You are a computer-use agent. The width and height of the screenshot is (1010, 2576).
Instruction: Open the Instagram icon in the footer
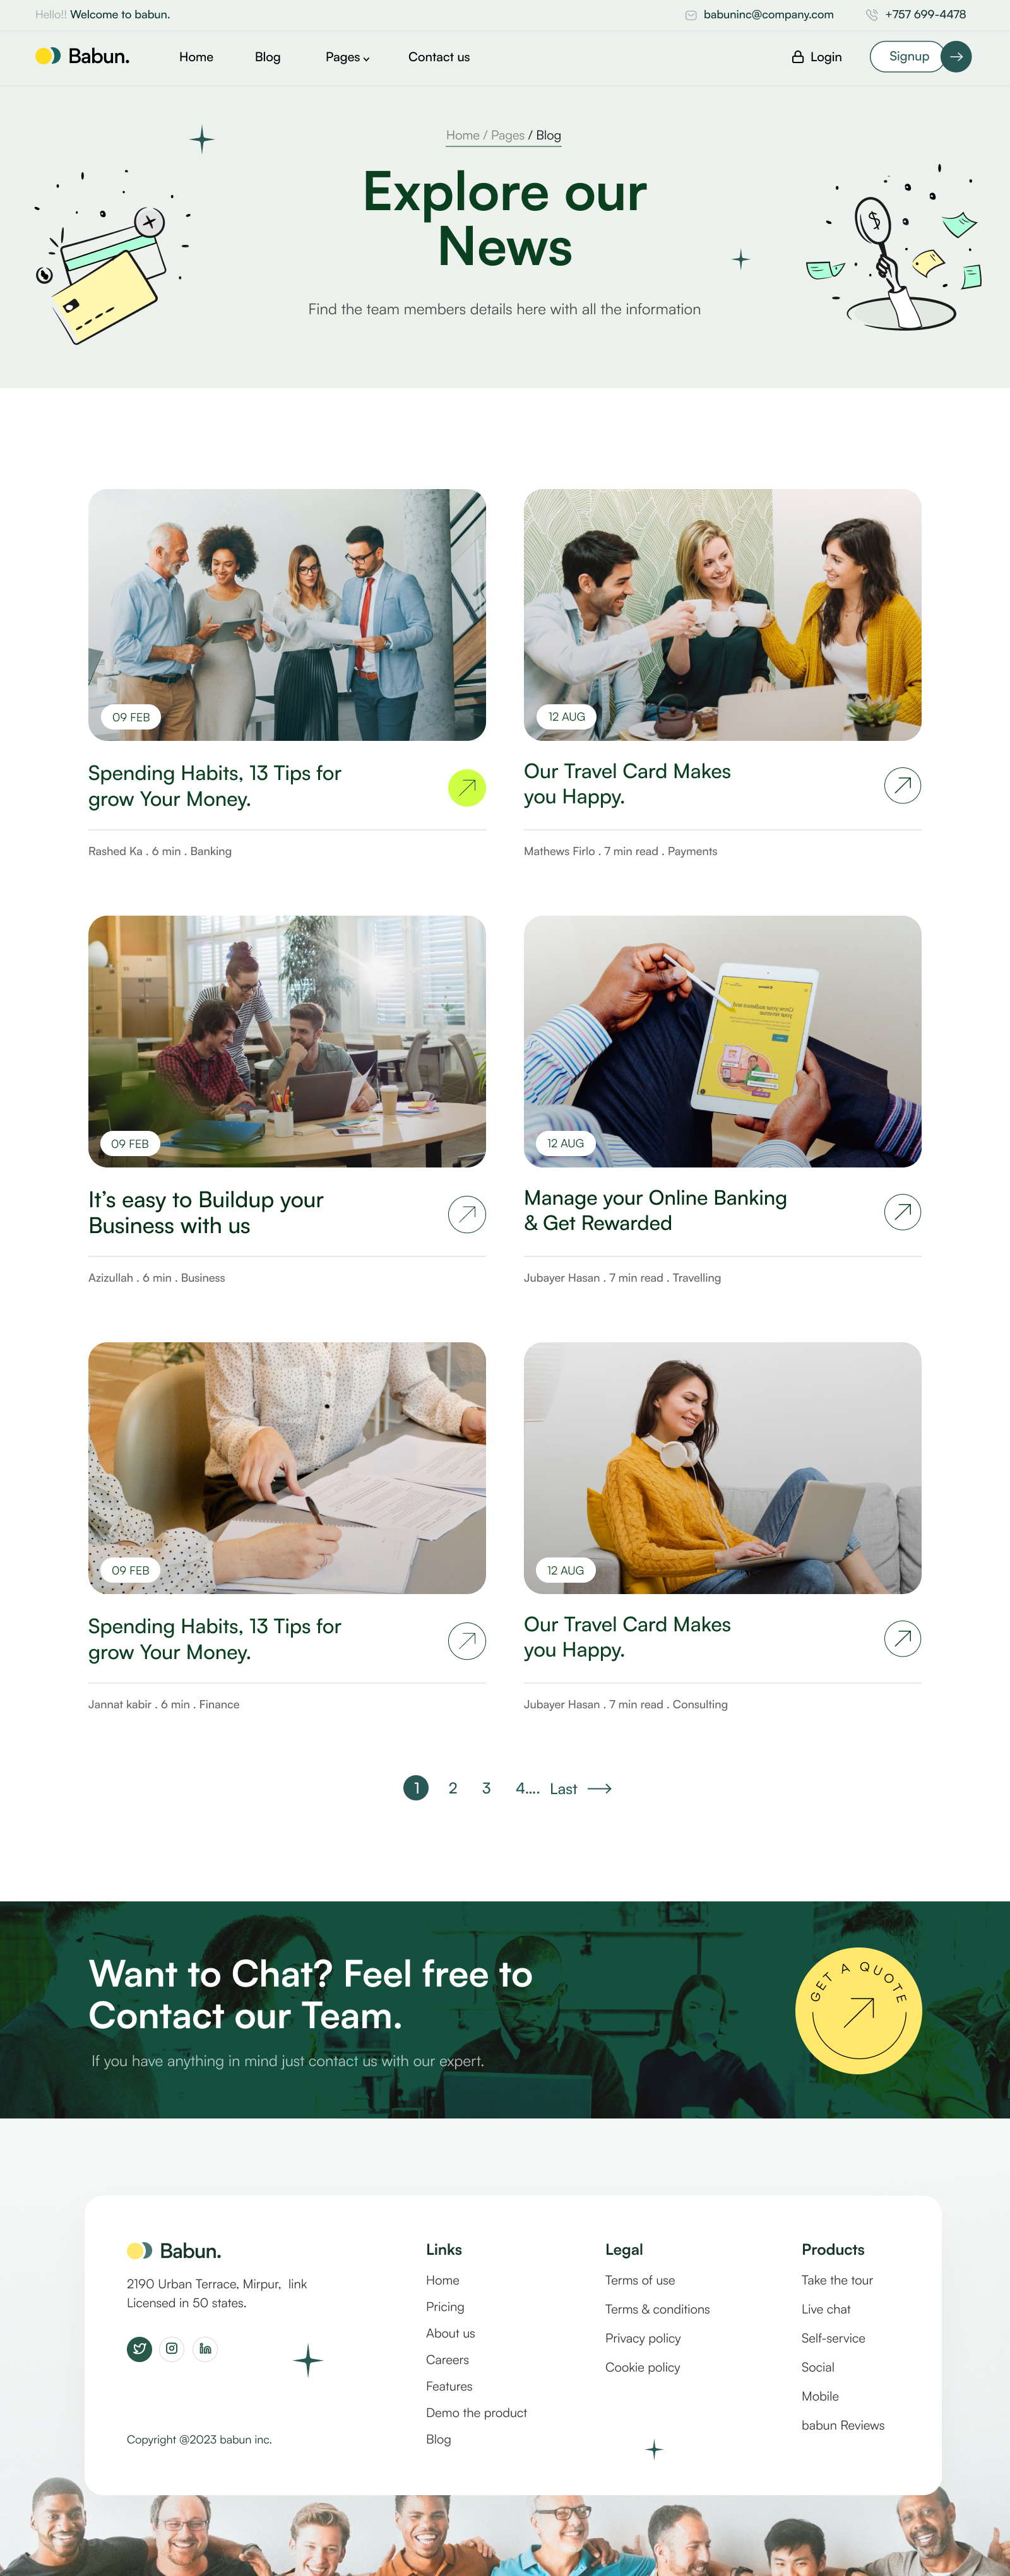tap(172, 2348)
